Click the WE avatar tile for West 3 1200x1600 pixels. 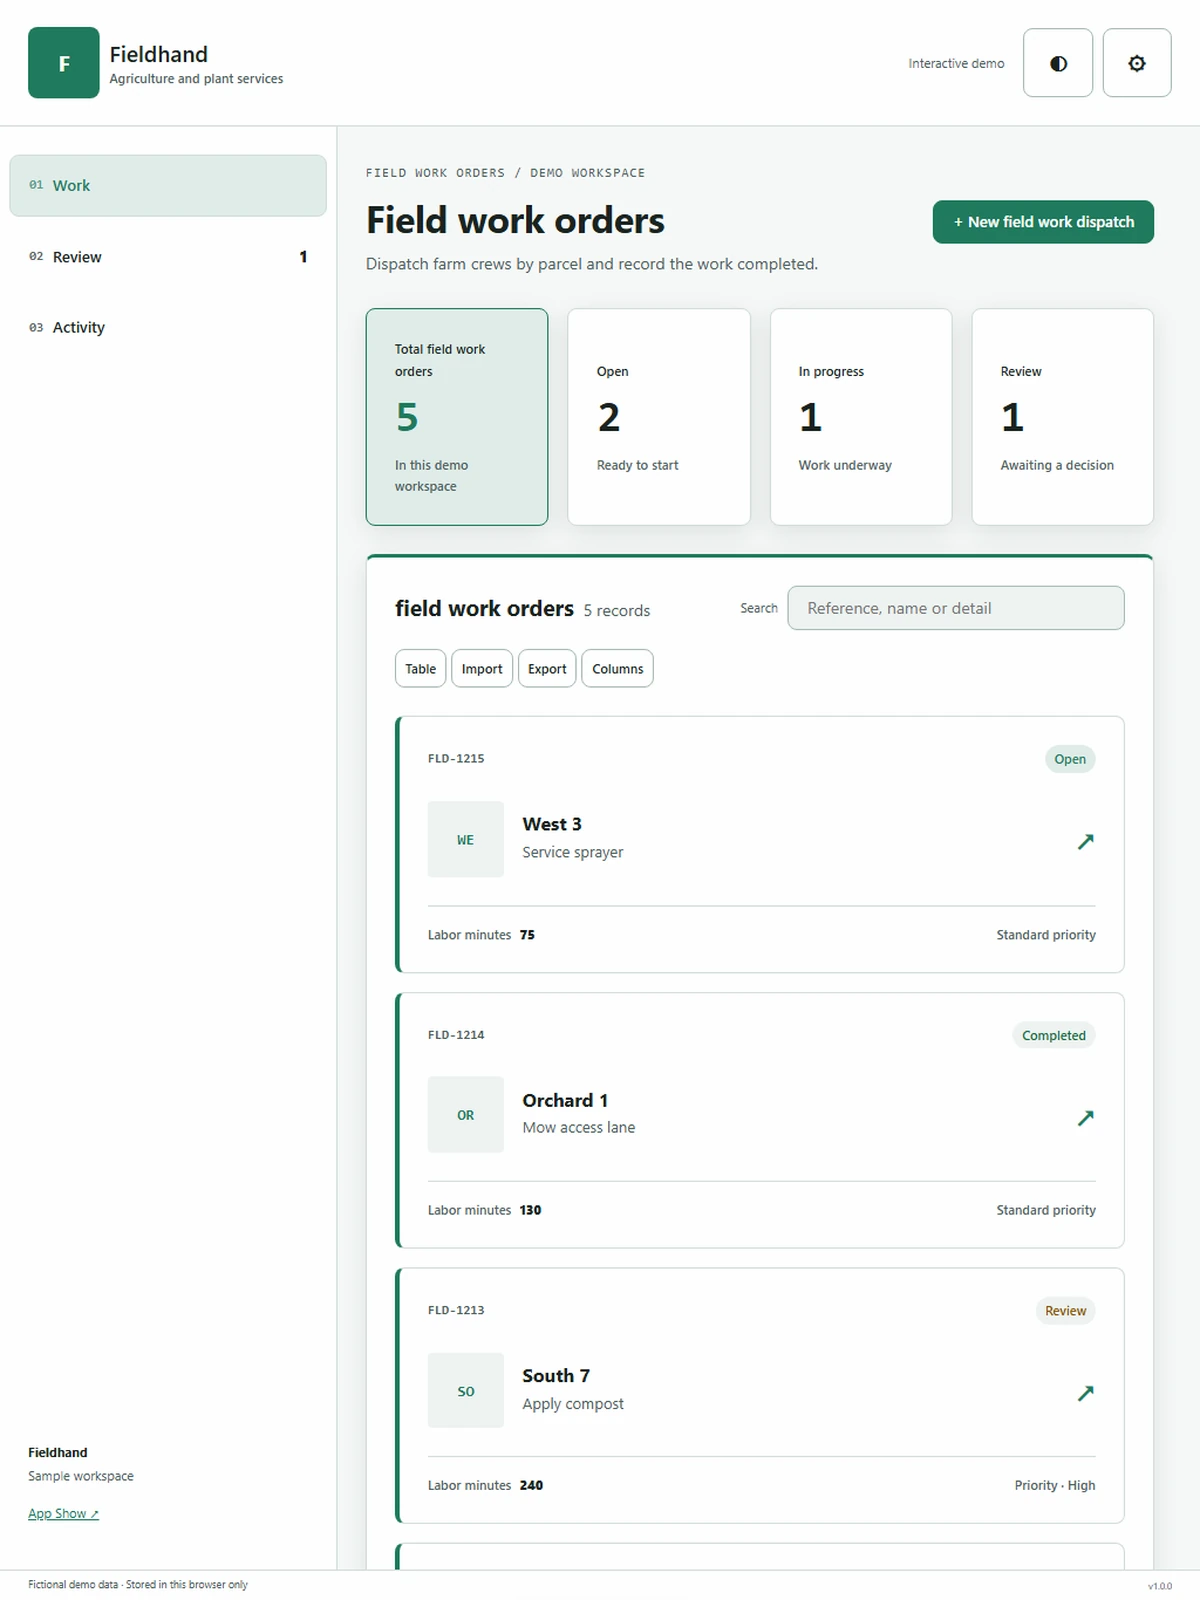(x=466, y=839)
